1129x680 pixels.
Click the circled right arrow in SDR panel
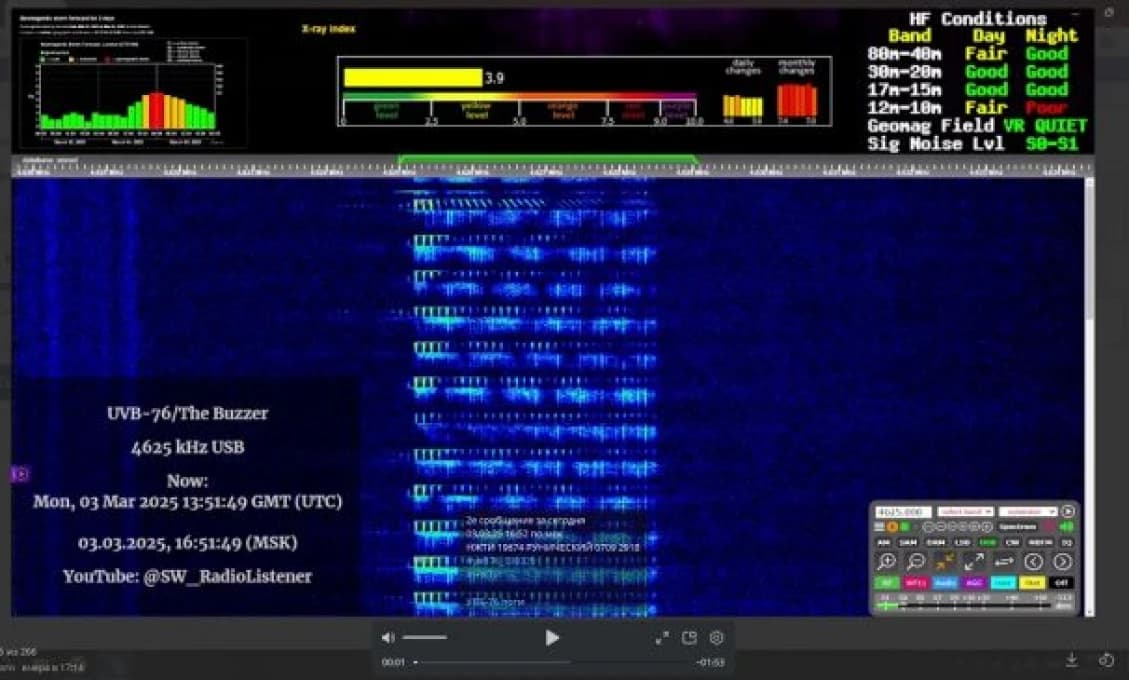(x=1062, y=562)
